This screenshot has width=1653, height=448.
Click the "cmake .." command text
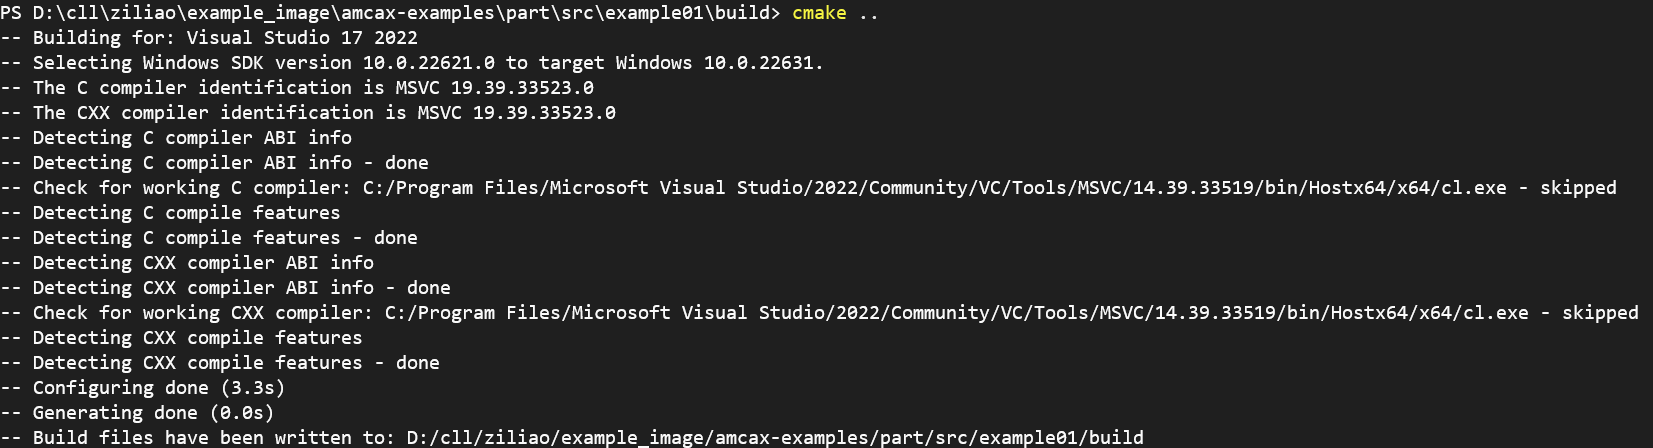[x=834, y=13]
